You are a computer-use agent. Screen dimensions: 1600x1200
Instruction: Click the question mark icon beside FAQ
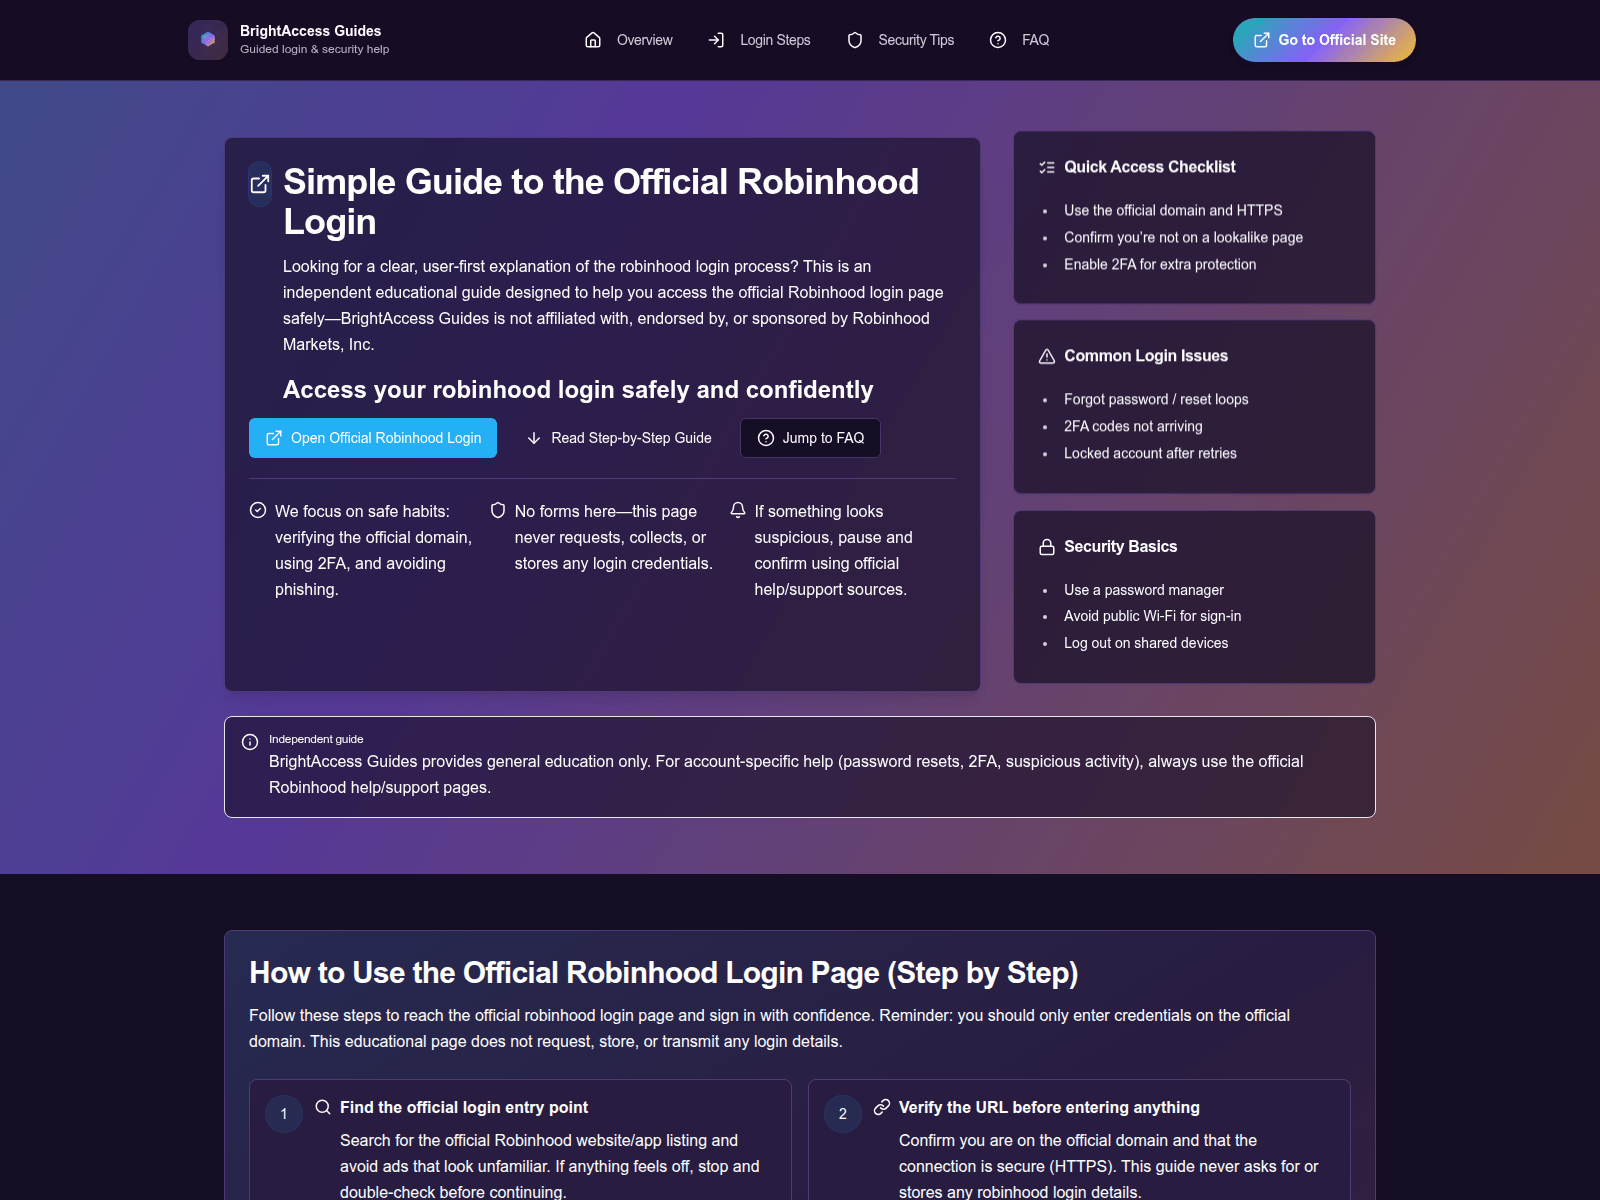tap(998, 40)
